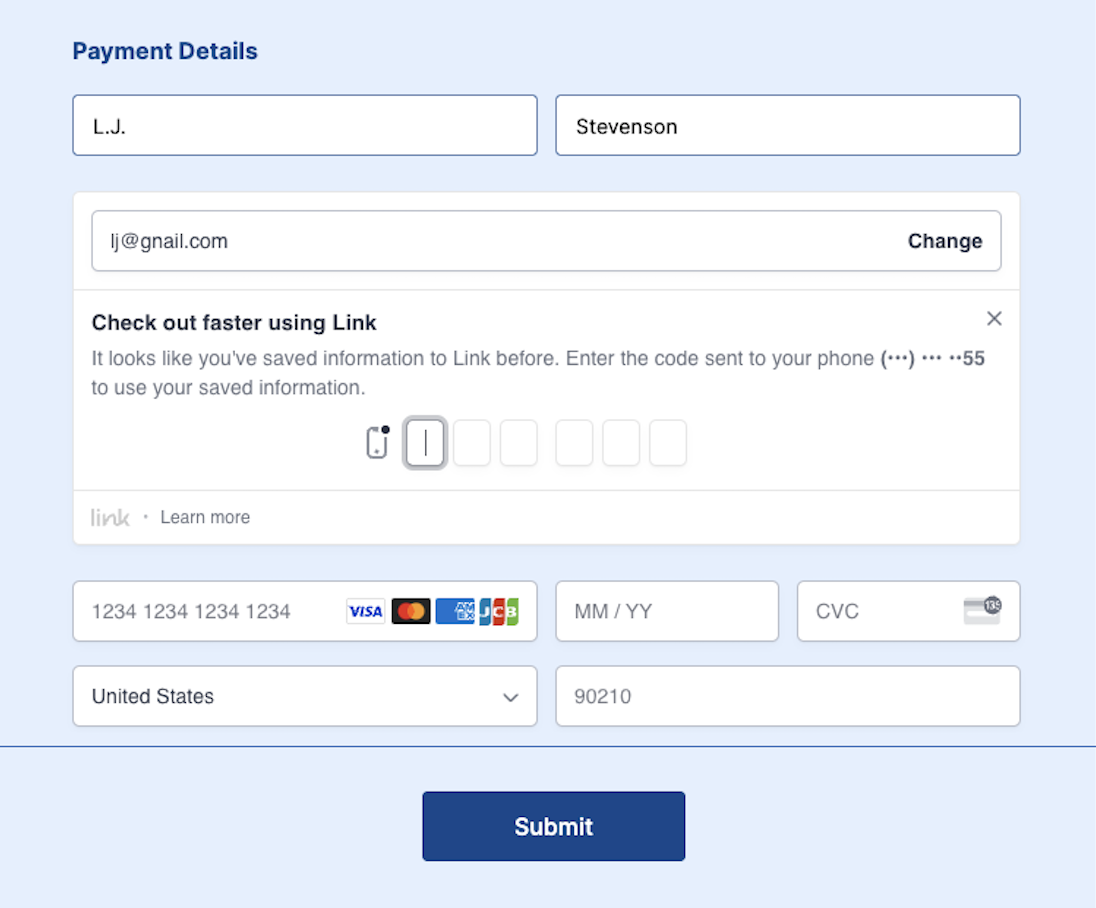Click the country dropdown chevron arrow
Image resolution: width=1096 pixels, height=908 pixels.
tap(511, 697)
